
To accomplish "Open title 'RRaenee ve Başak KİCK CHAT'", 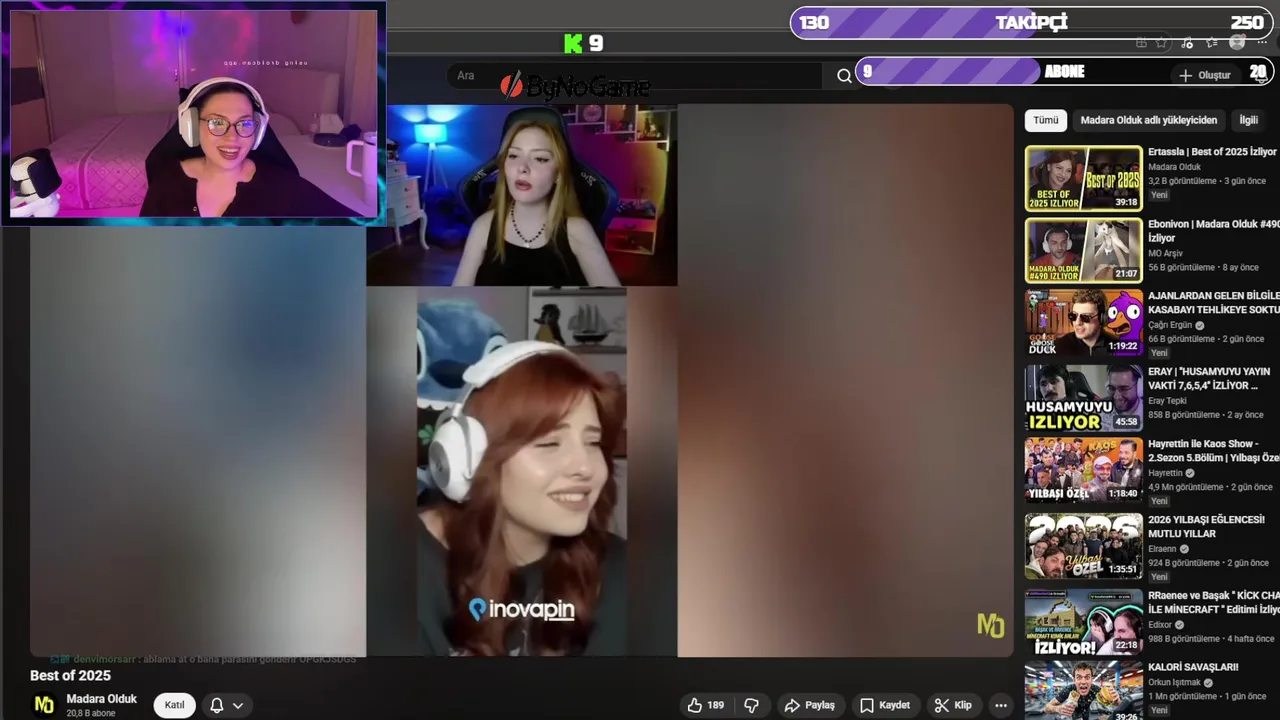I will tap(1214, 603).
